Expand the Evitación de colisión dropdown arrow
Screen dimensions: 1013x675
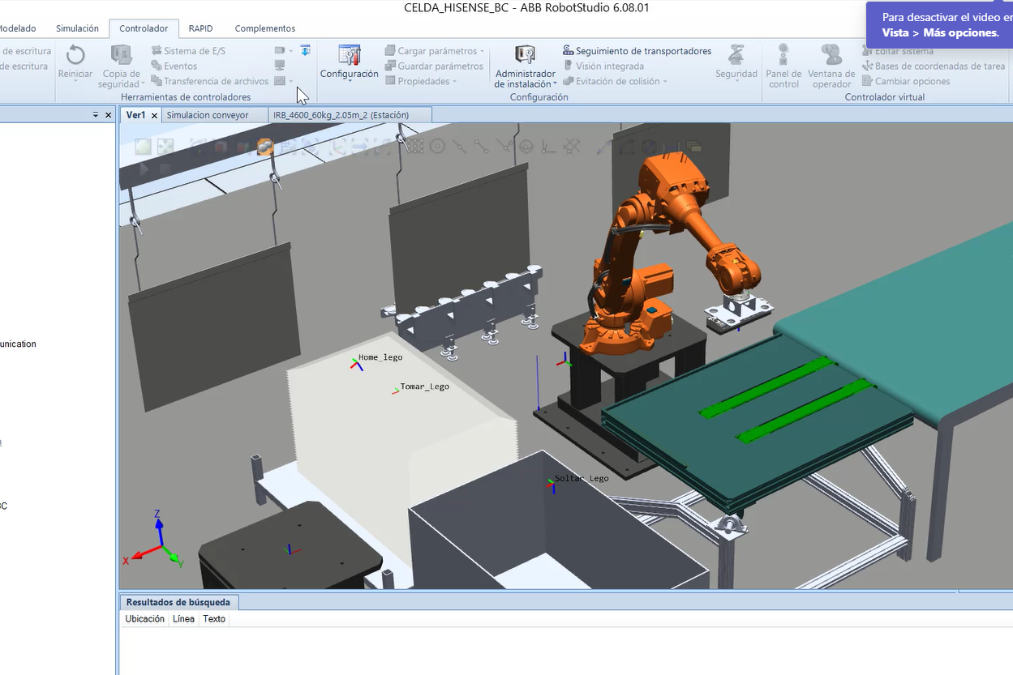pos(665,81)
